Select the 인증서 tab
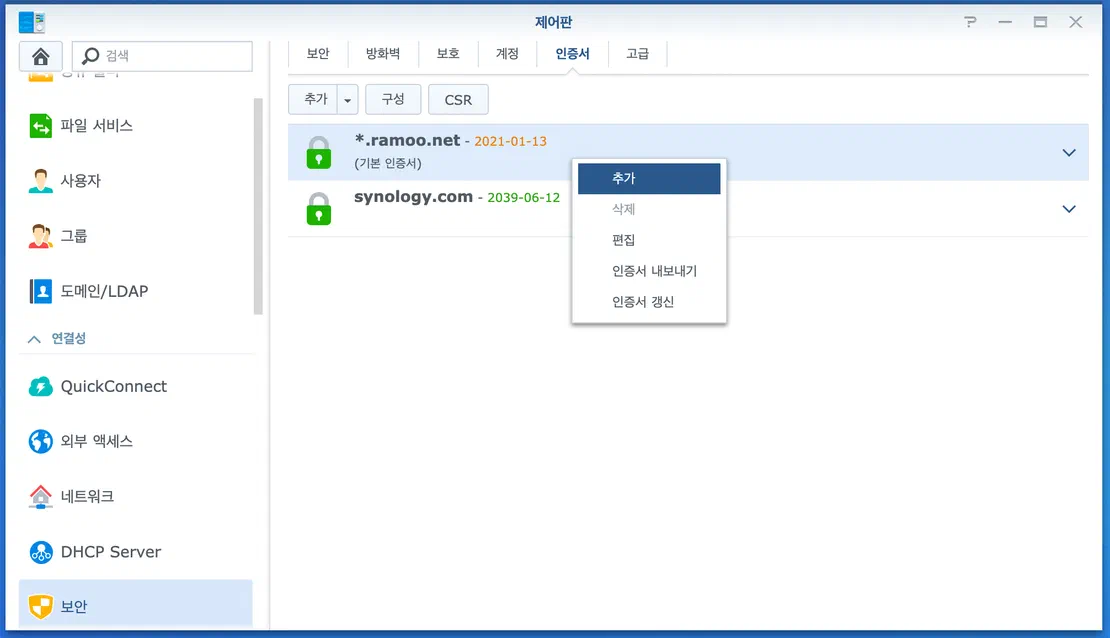Viewport: 1110px width, 638px height. click(x=572, y=54)
